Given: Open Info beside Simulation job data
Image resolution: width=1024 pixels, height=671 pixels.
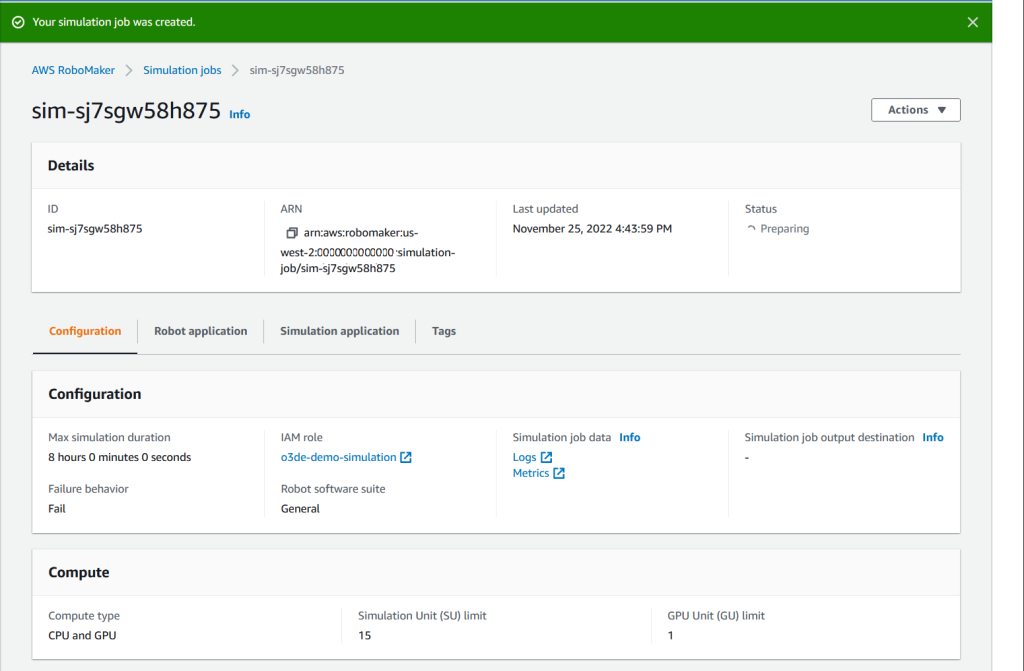Looking at the screenshot, I should point(630,437).
